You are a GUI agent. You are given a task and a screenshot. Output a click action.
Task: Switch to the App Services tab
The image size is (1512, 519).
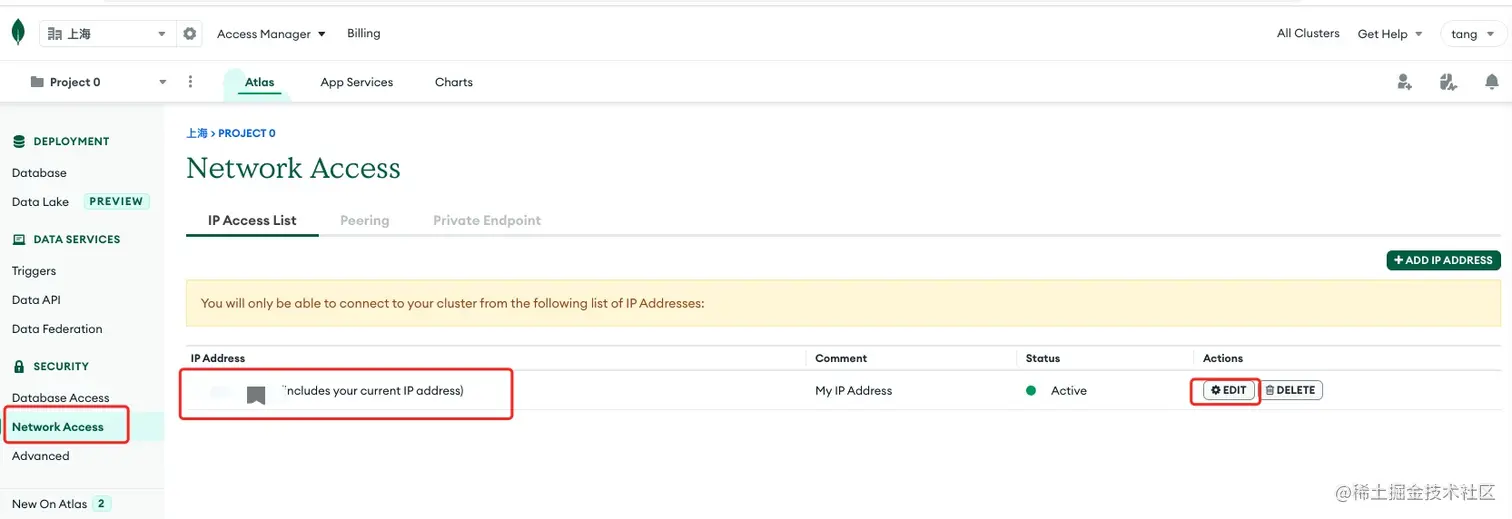(357, 82)
